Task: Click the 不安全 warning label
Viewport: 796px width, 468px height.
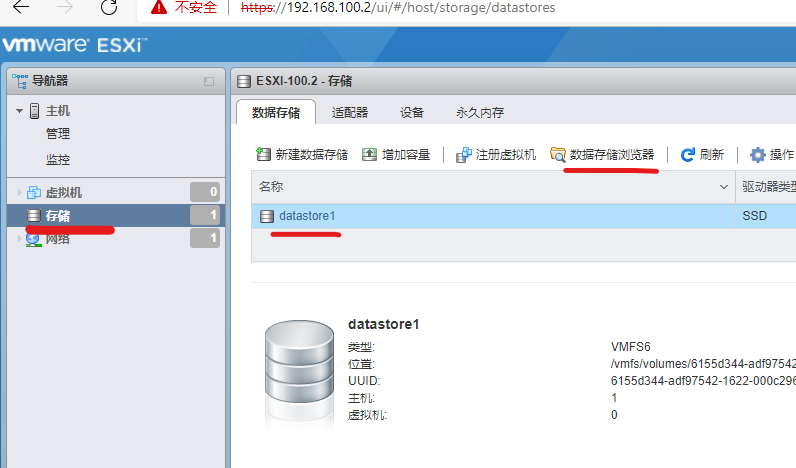Action: (195, 7)
